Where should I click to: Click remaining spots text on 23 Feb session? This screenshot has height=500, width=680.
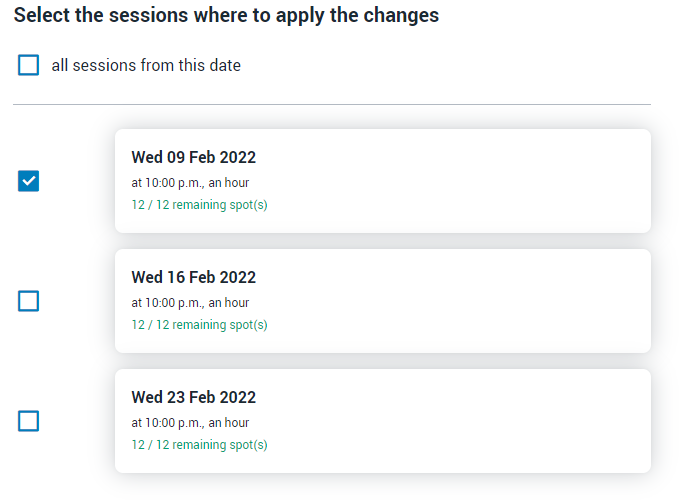(x=199, y=445)
